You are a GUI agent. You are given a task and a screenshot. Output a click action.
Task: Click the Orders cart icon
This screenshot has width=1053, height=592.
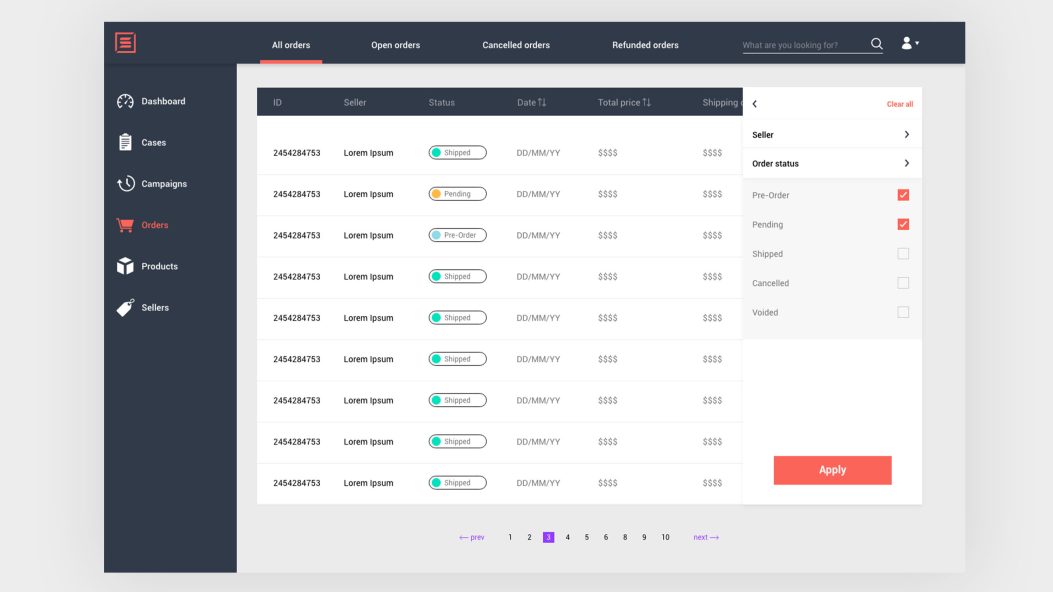point(125,224)
